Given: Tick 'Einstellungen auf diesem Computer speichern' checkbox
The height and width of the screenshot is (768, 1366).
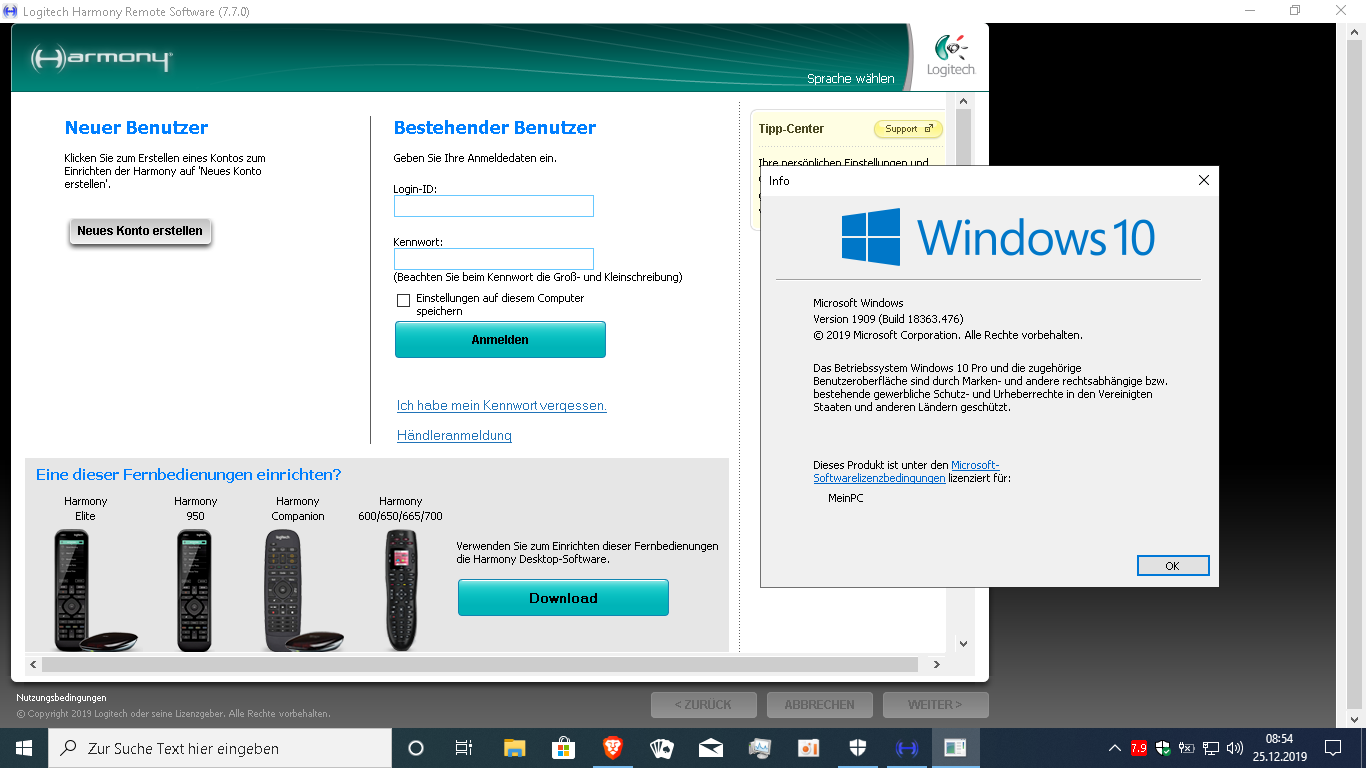Looking at the screenshot, I should pos(403,300).
